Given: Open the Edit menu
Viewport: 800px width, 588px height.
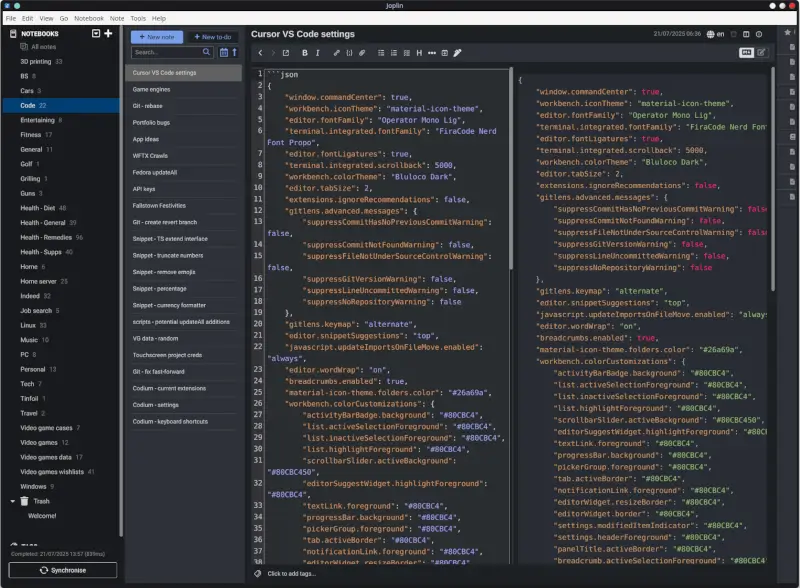Looking at the screenshot, I should point(28,18).
